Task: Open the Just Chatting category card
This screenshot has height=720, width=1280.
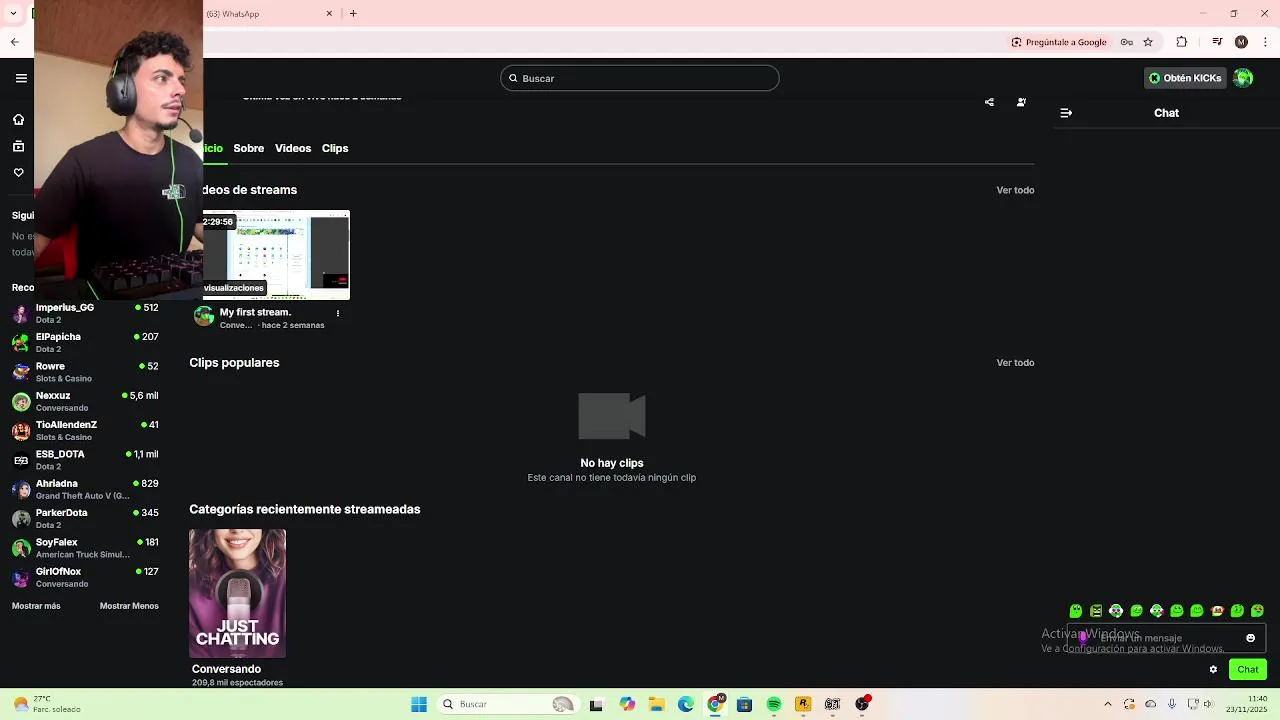Action: (238, 594)
